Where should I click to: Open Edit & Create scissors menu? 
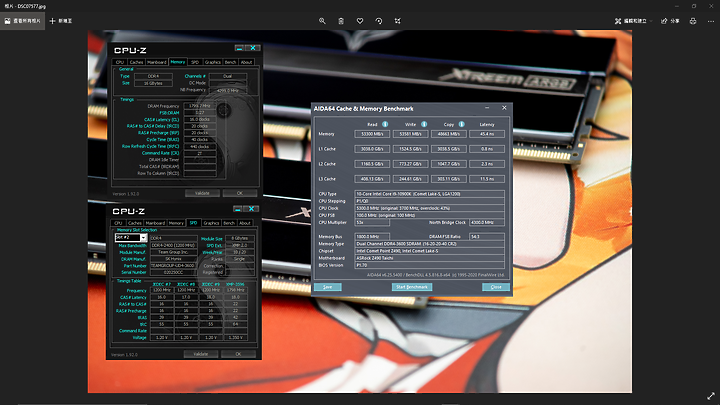point(634,21)
